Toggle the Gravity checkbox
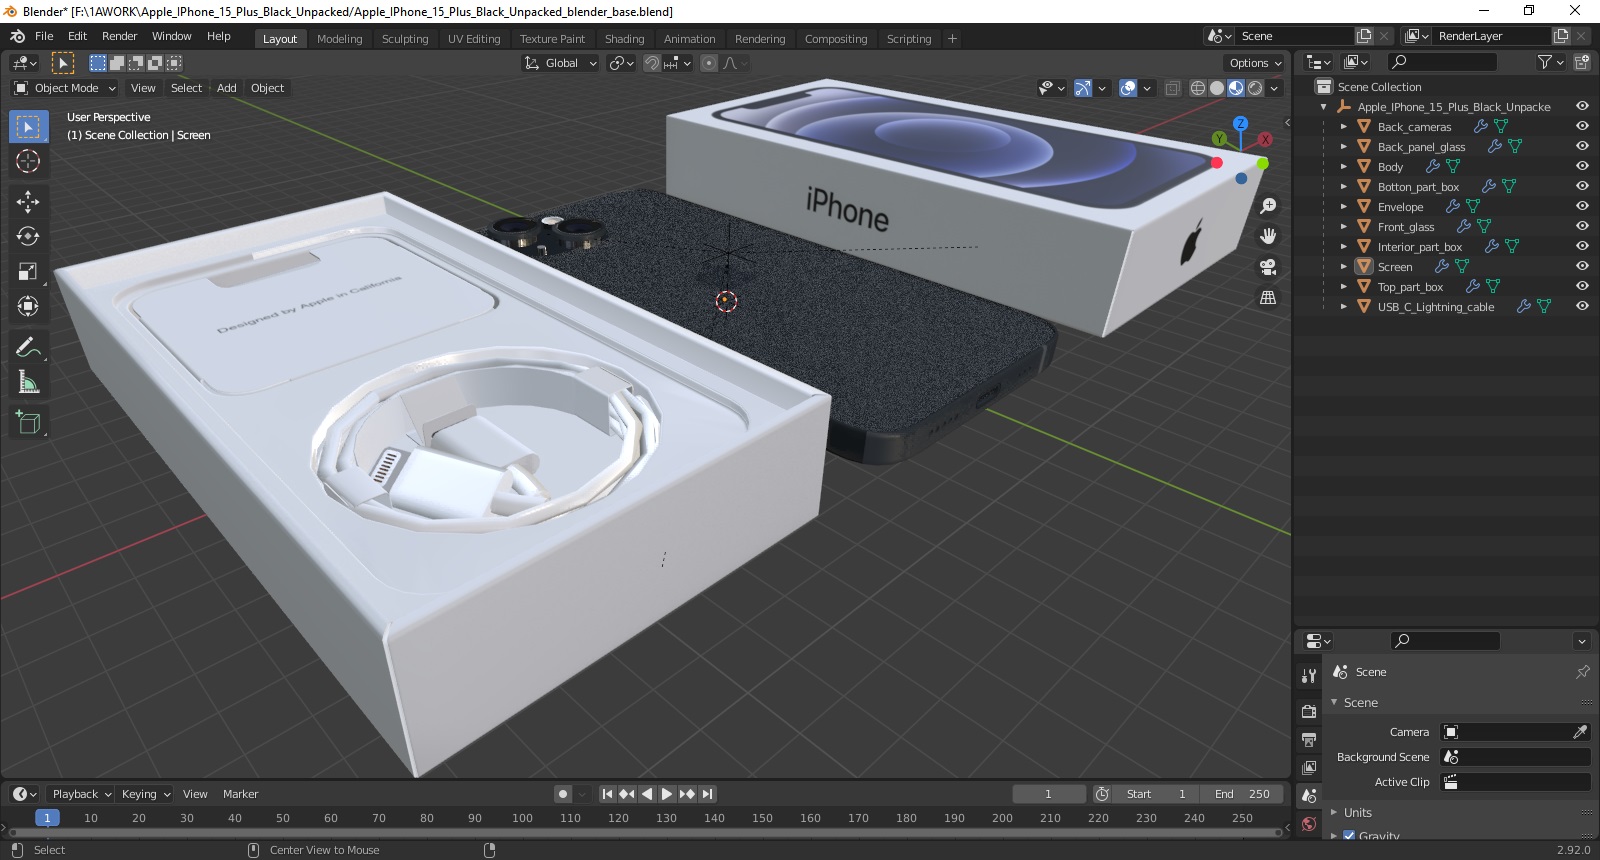Viewport: 1600px width, 860px height. point(1349,836)
